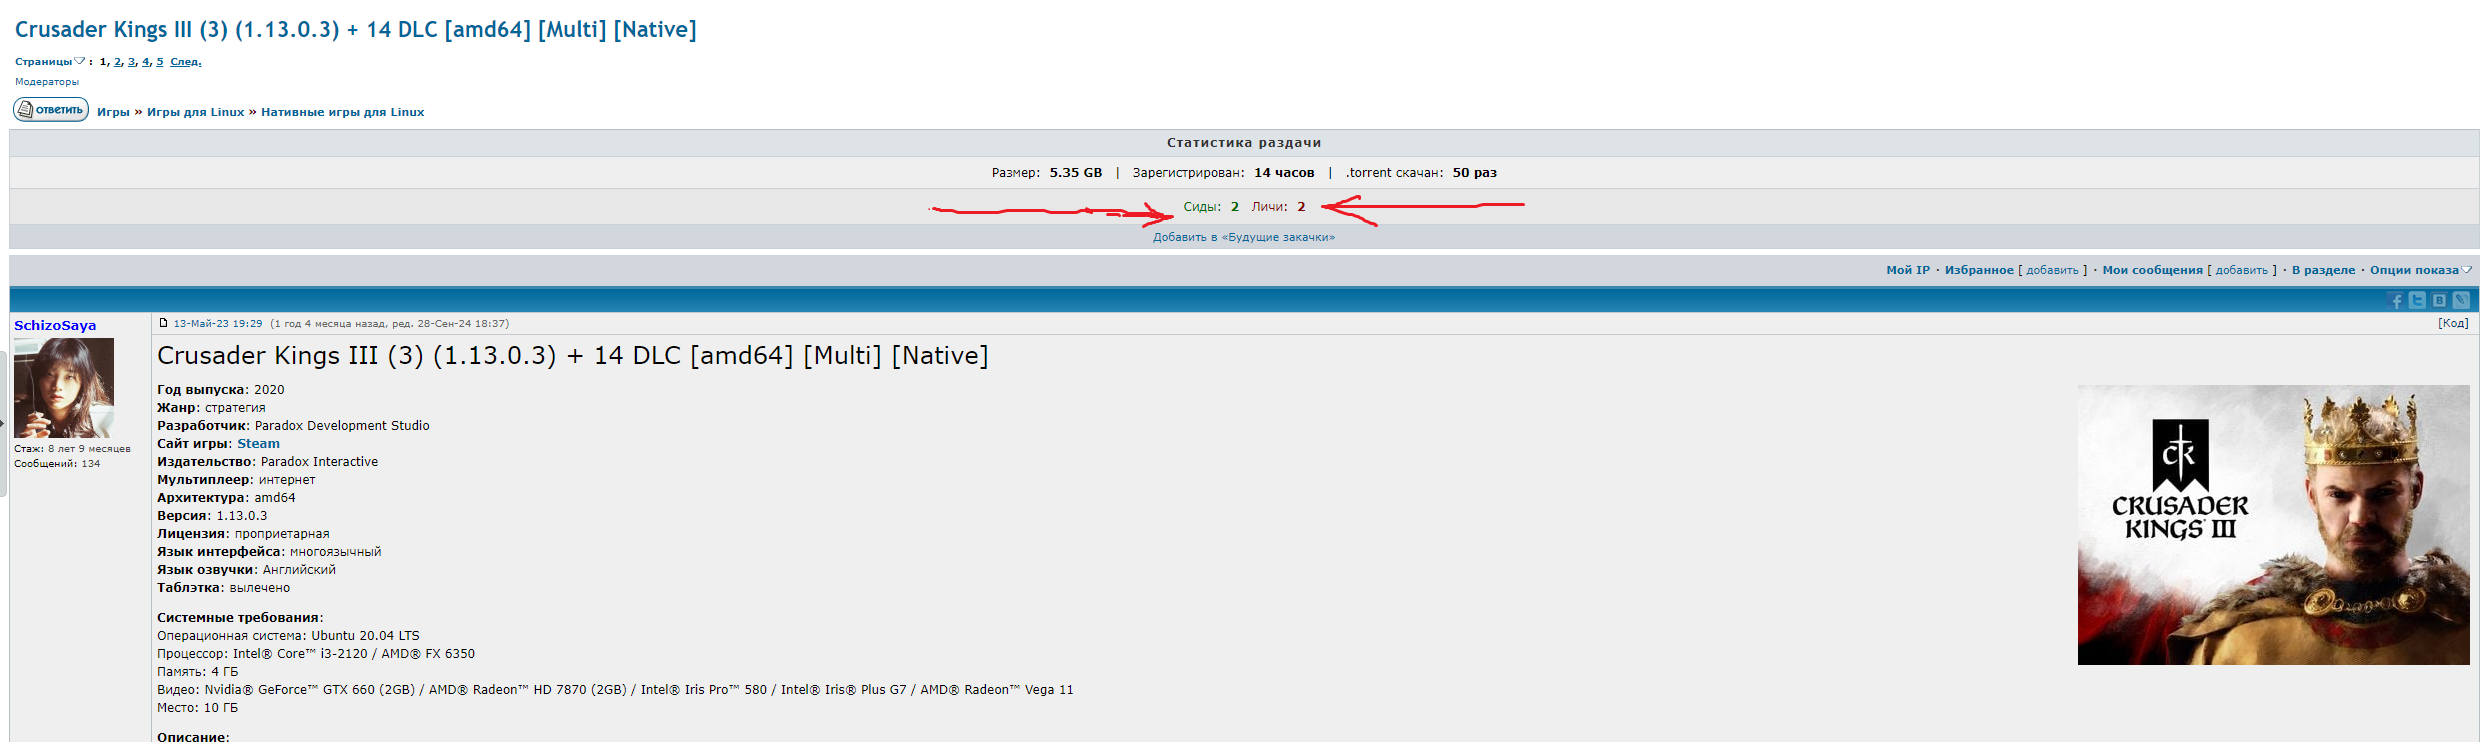Image resolution: width=2485 pixels, height=742 pixels.
Task: Click the Личи: 2 leechers count
Action: point(1278,207)
